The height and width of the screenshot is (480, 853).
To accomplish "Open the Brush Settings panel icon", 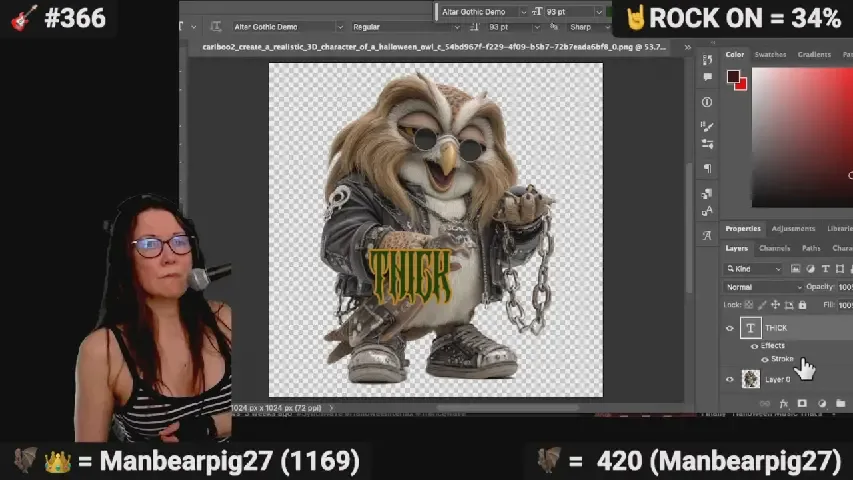I will [x=707, y=126].
